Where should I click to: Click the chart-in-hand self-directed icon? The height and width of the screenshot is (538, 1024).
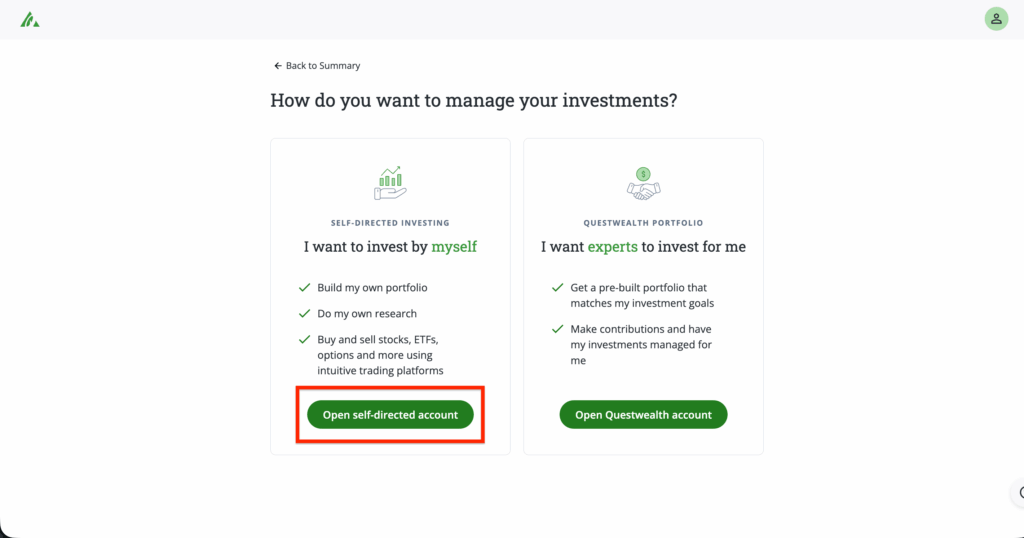pyautogui.click(x=390, y=182)
